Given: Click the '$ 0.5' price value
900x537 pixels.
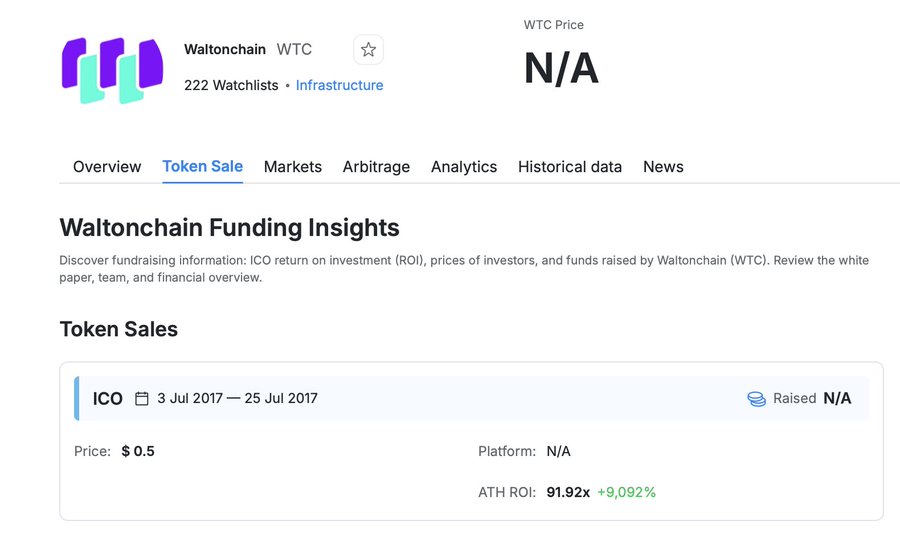Looking at the screenshot, I should [138, 452].
